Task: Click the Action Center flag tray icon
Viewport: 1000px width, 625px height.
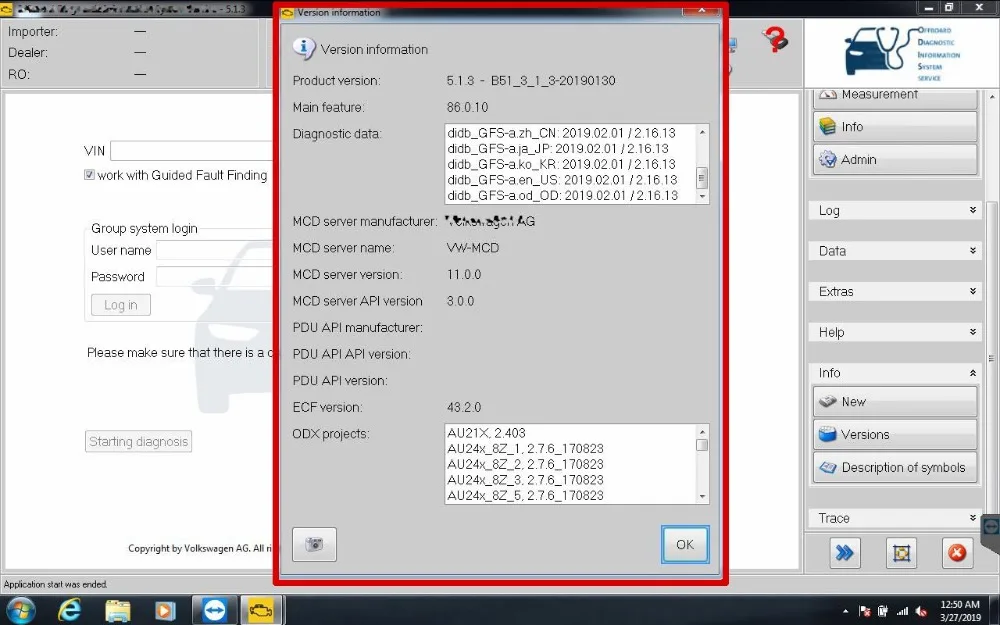Action: [865, 612]
